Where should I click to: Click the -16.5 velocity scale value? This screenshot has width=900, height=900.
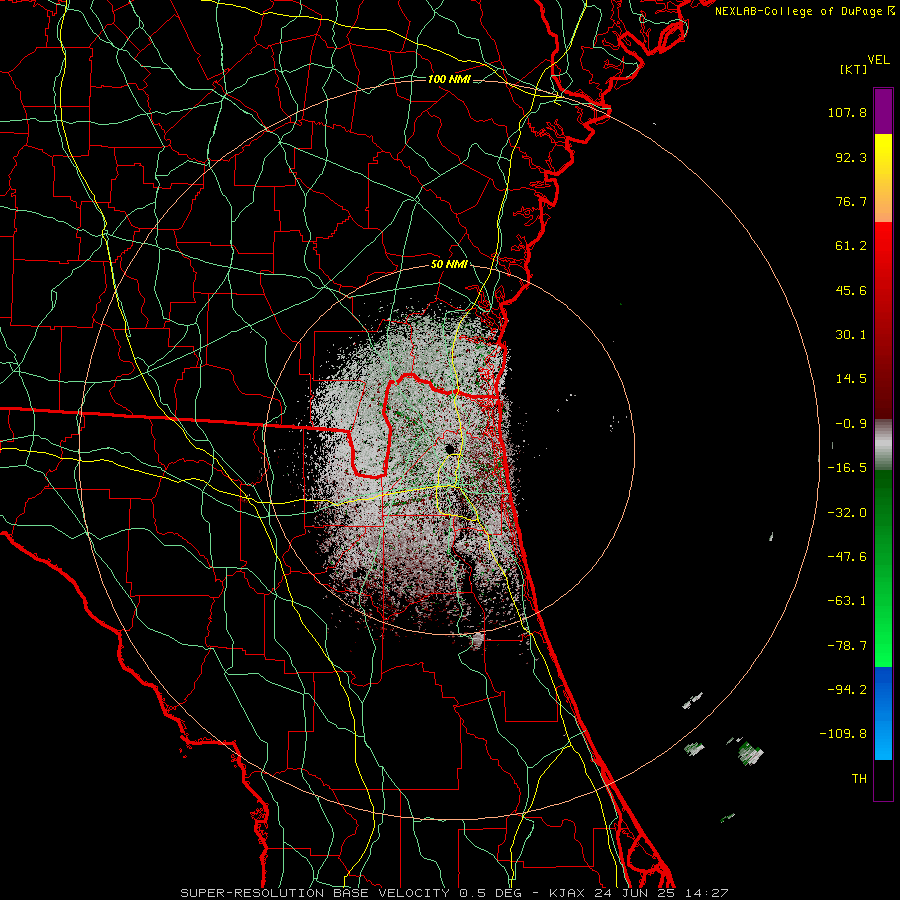[x=847, y=468]
